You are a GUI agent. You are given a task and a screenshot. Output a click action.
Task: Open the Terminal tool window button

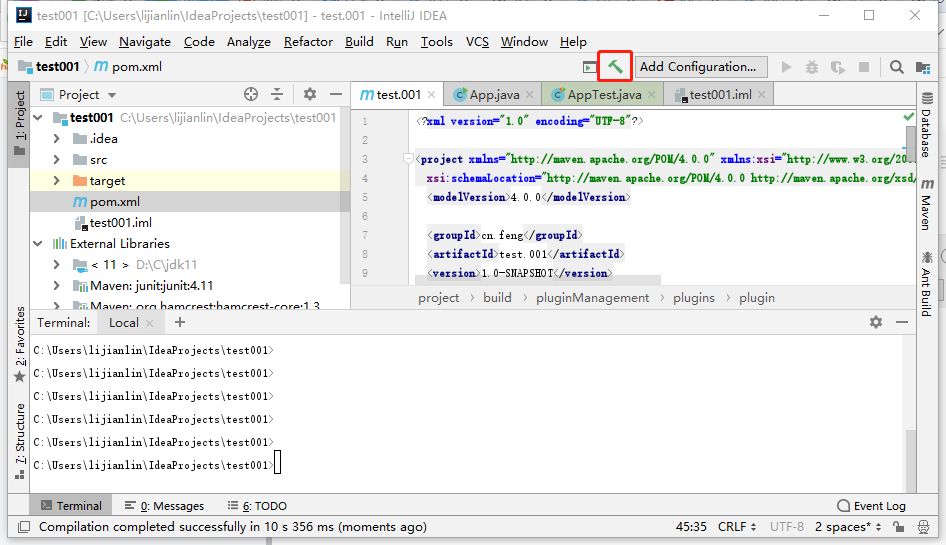pos(71,506)
